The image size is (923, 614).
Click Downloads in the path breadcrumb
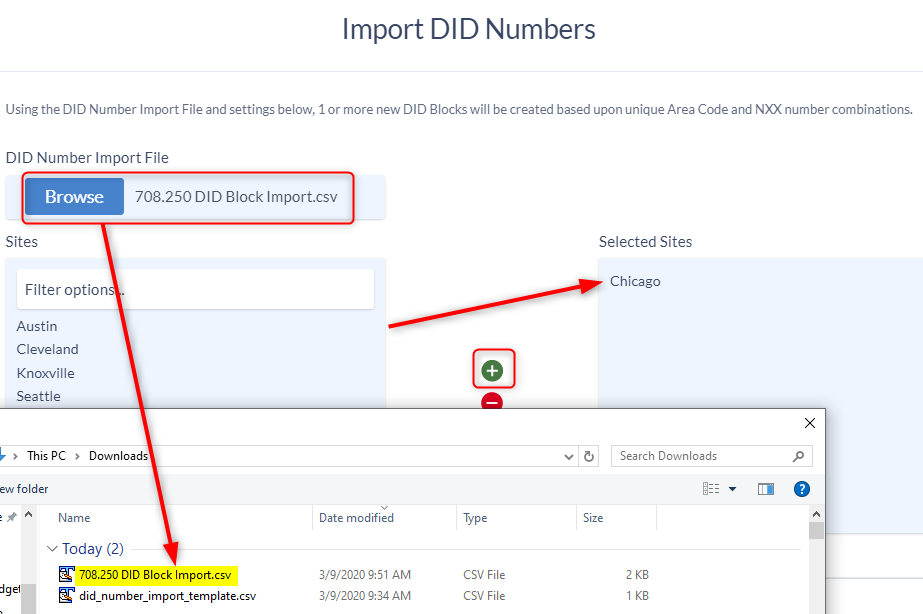coord(118,456)
